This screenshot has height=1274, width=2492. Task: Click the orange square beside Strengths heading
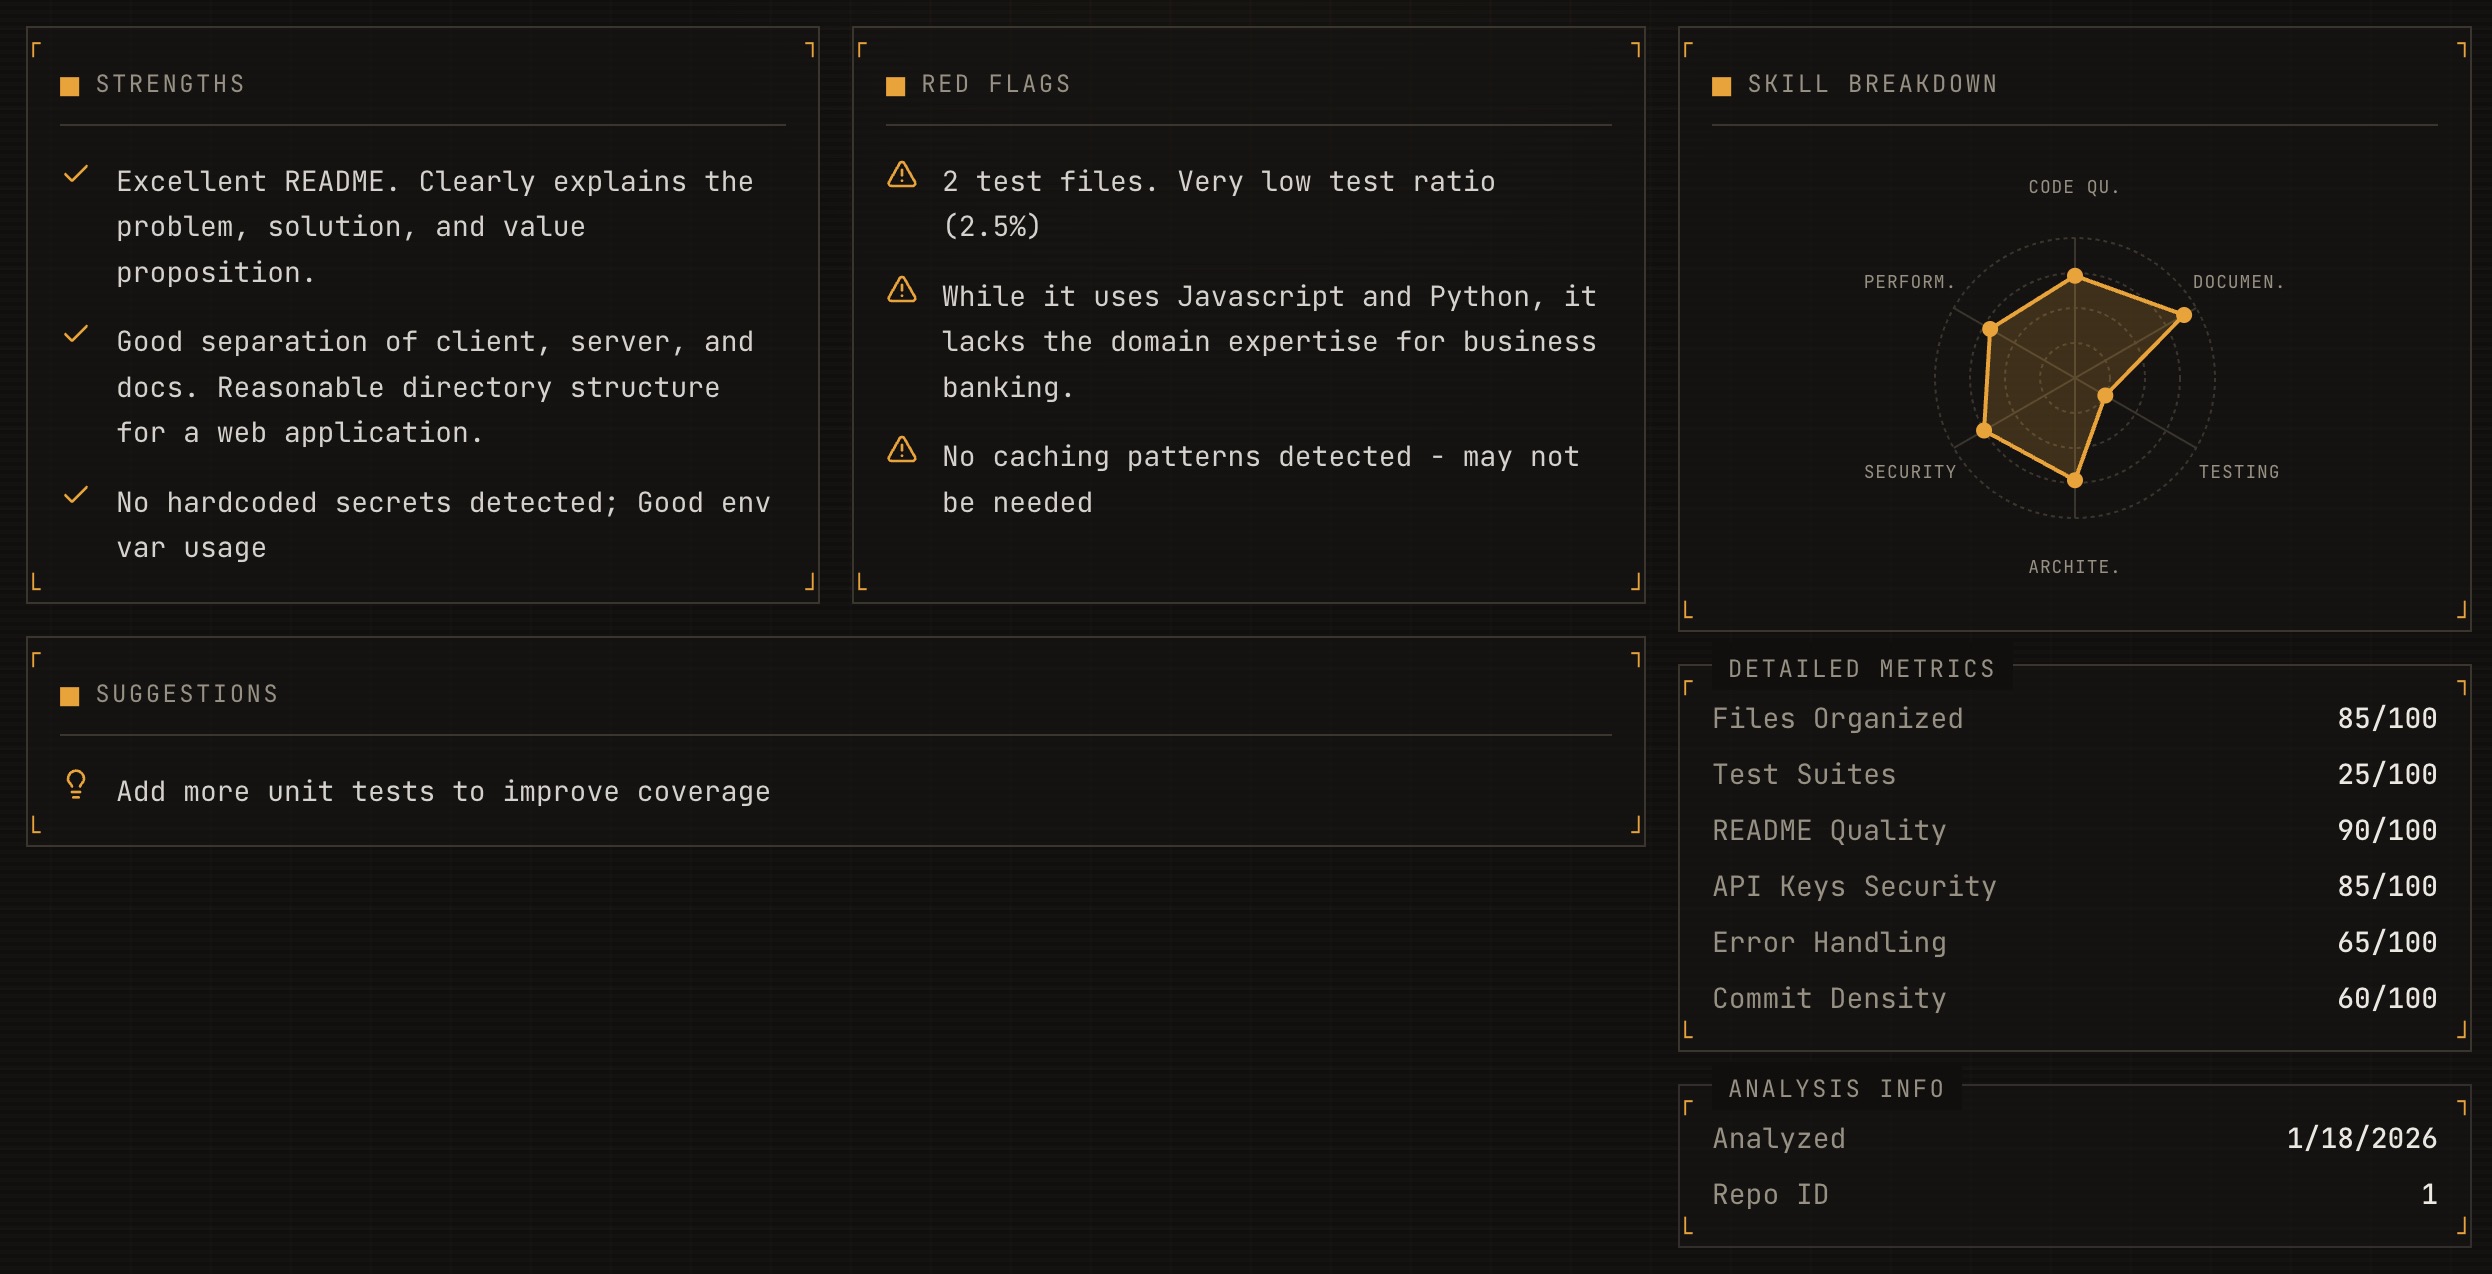click(70, 86)
